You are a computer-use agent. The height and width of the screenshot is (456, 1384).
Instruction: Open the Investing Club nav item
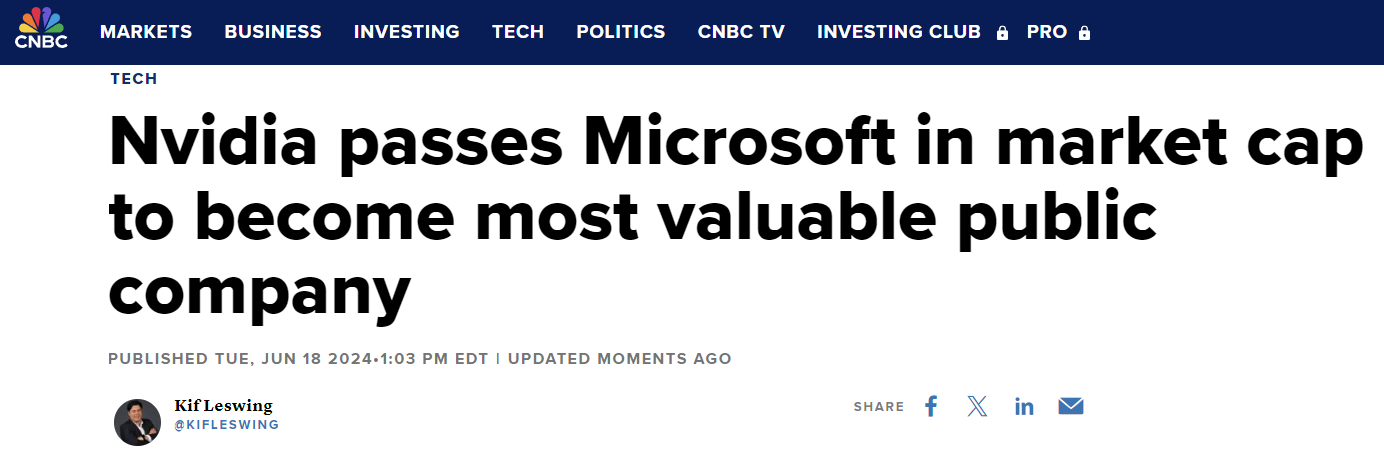(898, 32)
